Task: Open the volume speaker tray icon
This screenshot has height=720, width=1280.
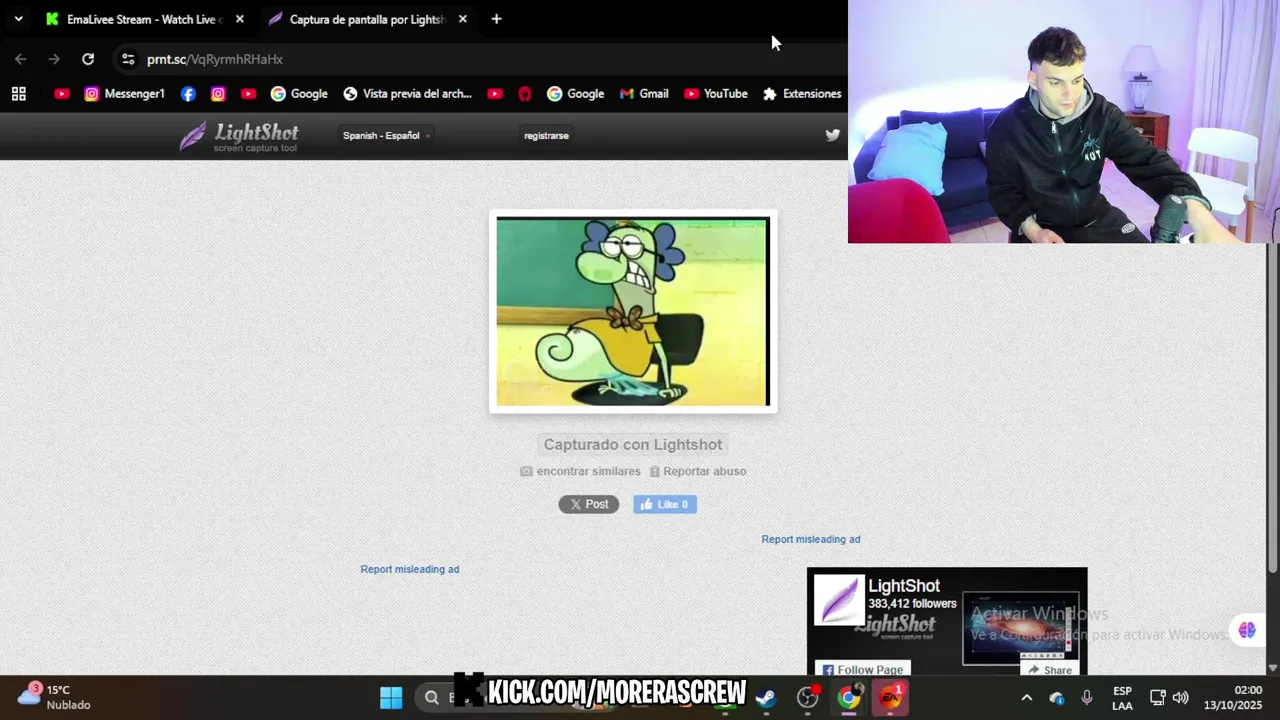Action: [x=1181, y=698]
